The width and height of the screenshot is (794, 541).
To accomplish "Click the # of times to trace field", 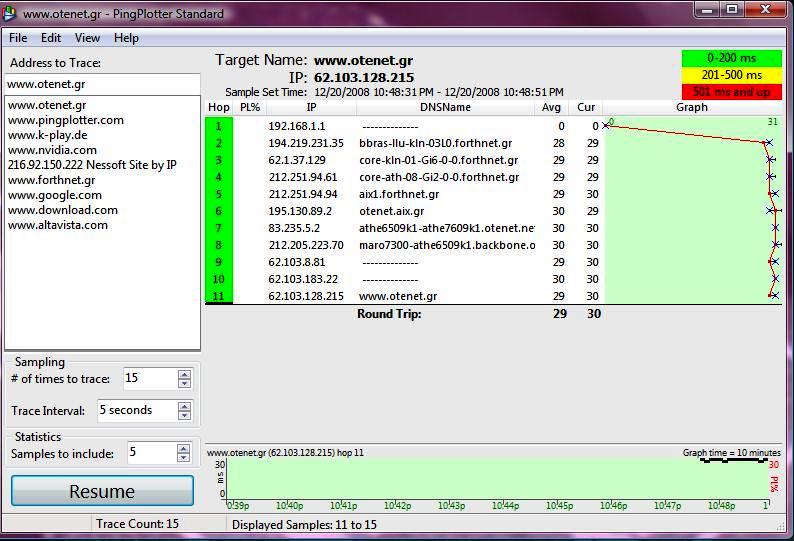I will (150, 378).
